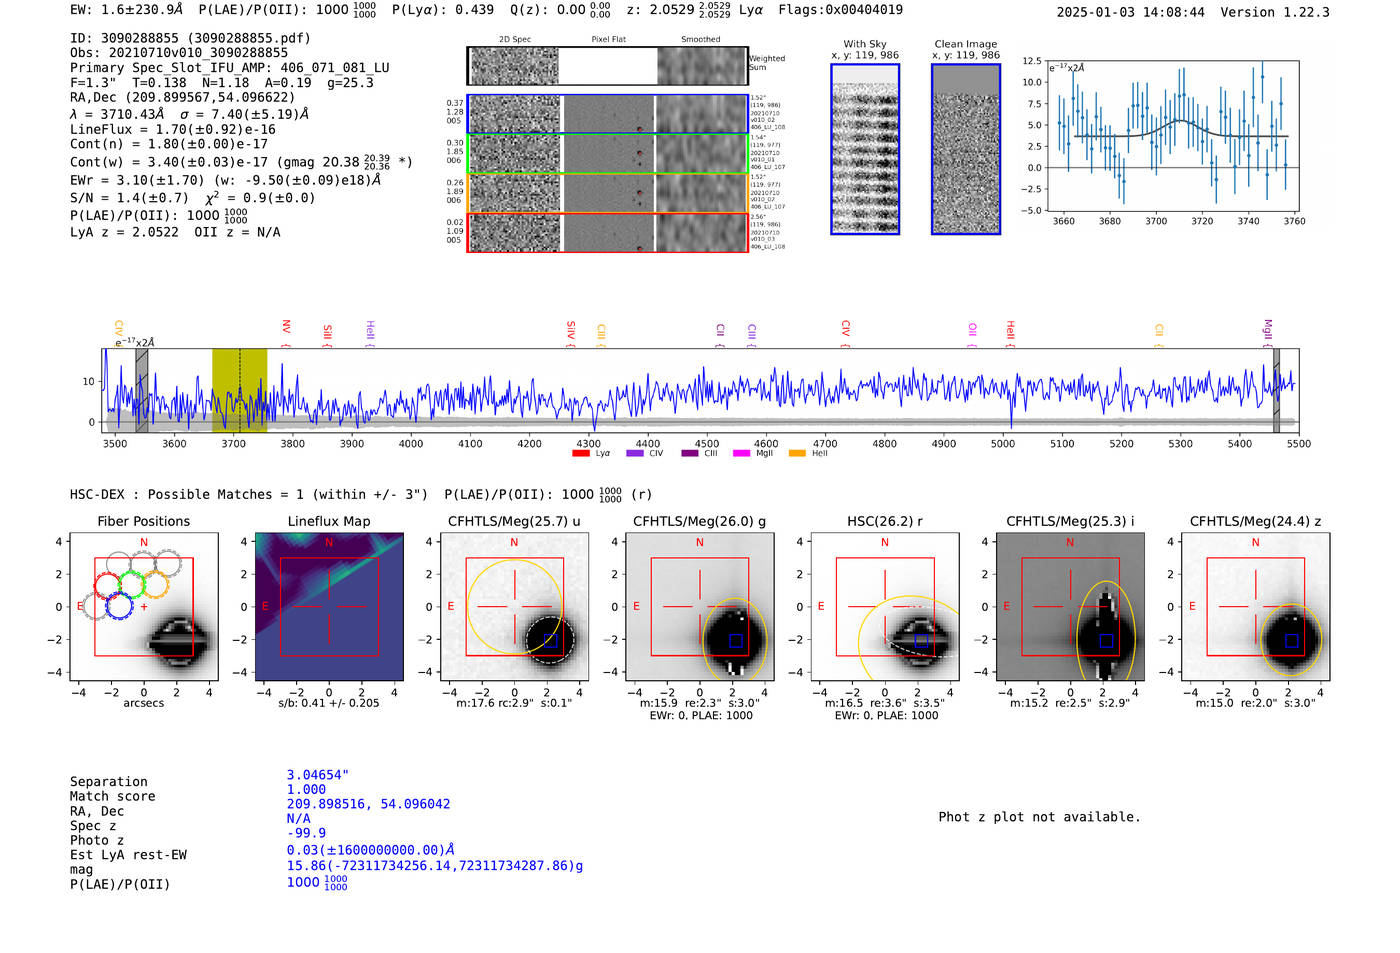Select the CFHTLS/Meg(25.3) i cutout
Screen dimensions: 1400x953
(x=1070, y=607)
